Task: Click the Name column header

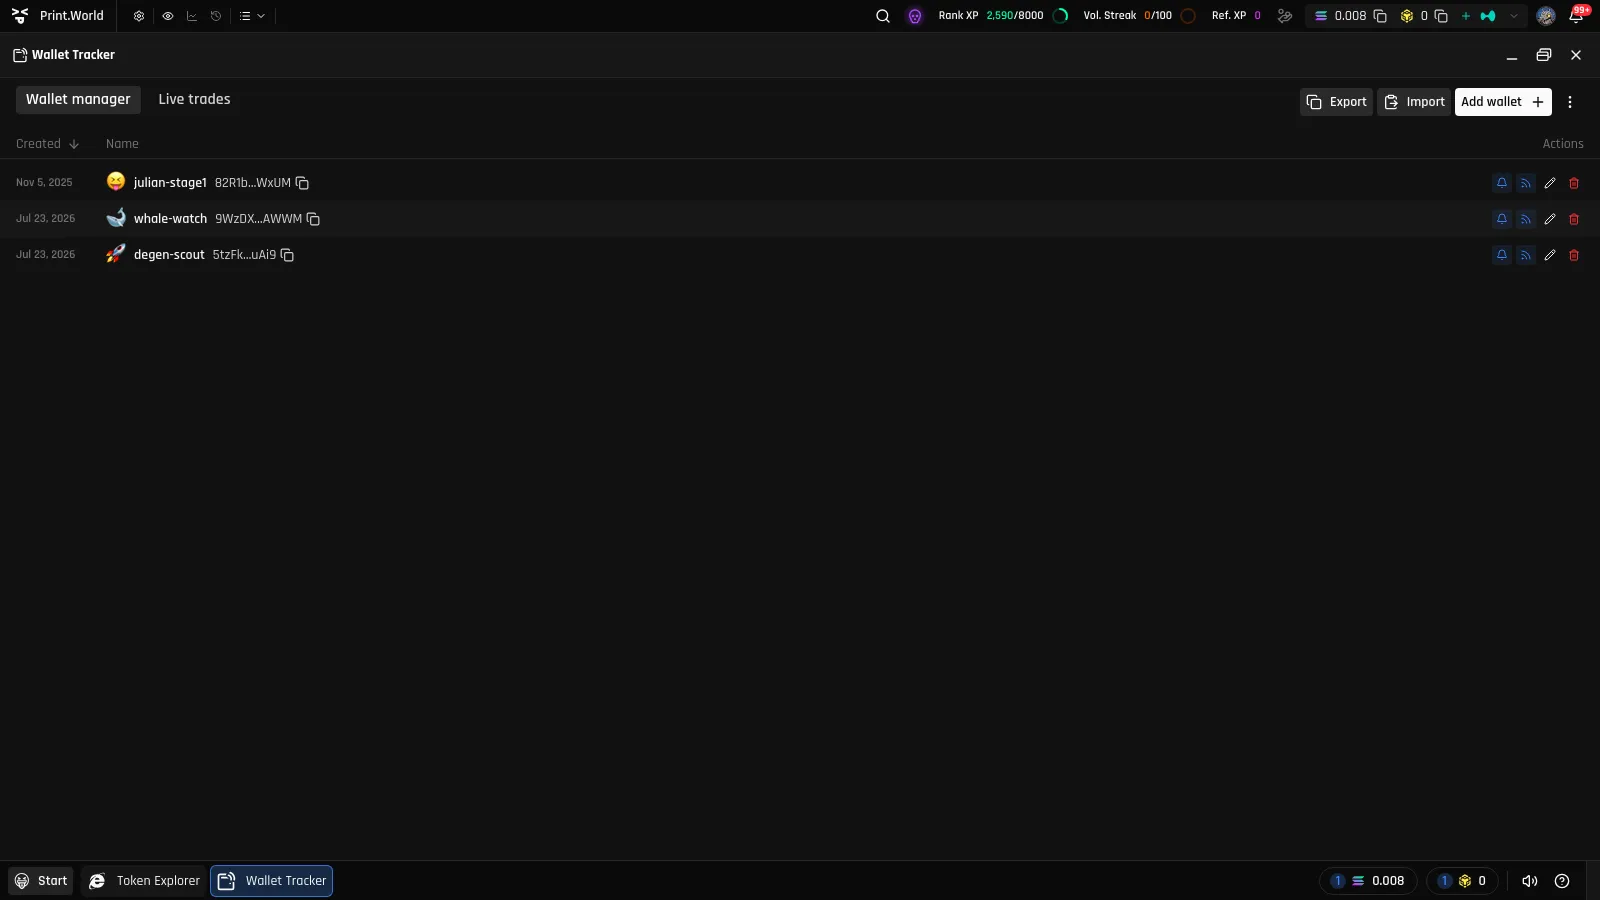Action: (122, 144)
